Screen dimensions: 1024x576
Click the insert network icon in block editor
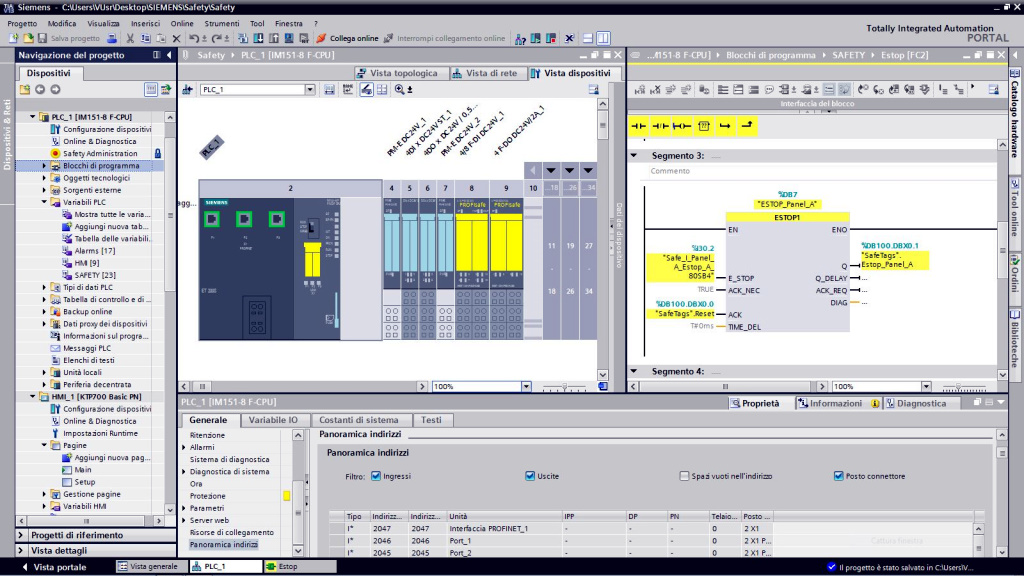coord(640,89)
